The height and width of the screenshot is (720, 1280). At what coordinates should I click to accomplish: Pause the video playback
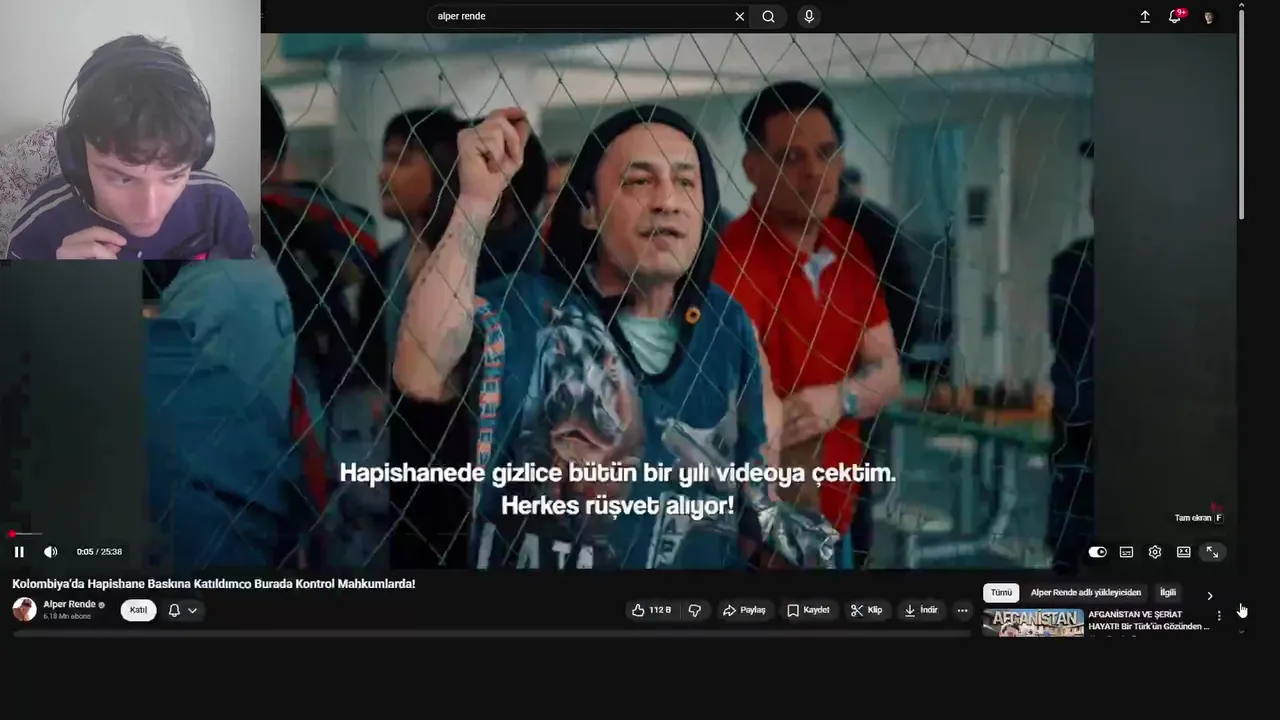[19, 552]
